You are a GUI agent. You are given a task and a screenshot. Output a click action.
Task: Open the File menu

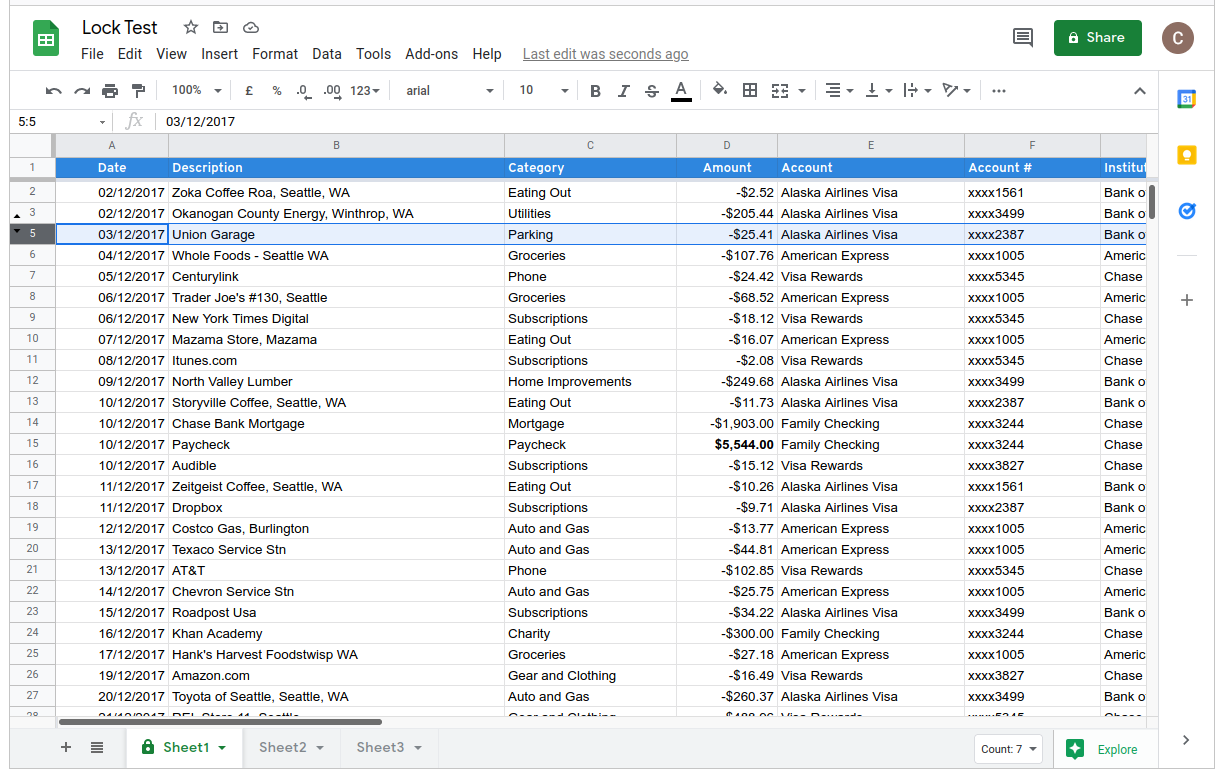(x=92, y=54)
